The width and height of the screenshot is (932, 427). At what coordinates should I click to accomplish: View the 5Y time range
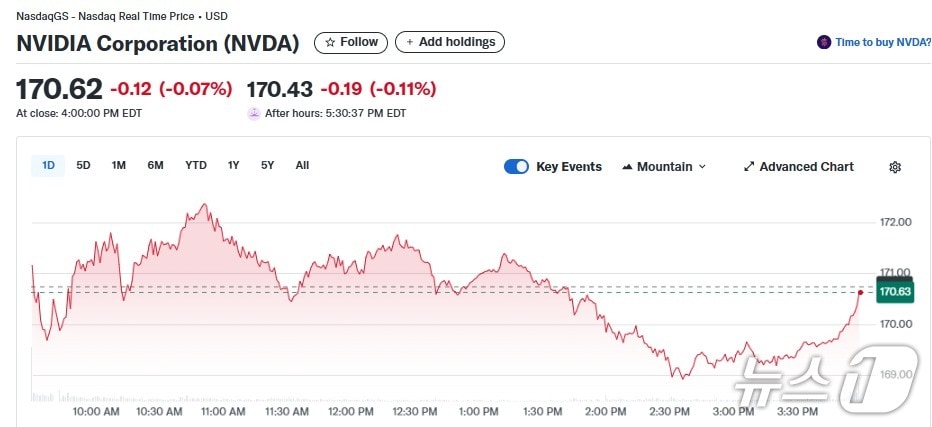click(x=268, y=166)
